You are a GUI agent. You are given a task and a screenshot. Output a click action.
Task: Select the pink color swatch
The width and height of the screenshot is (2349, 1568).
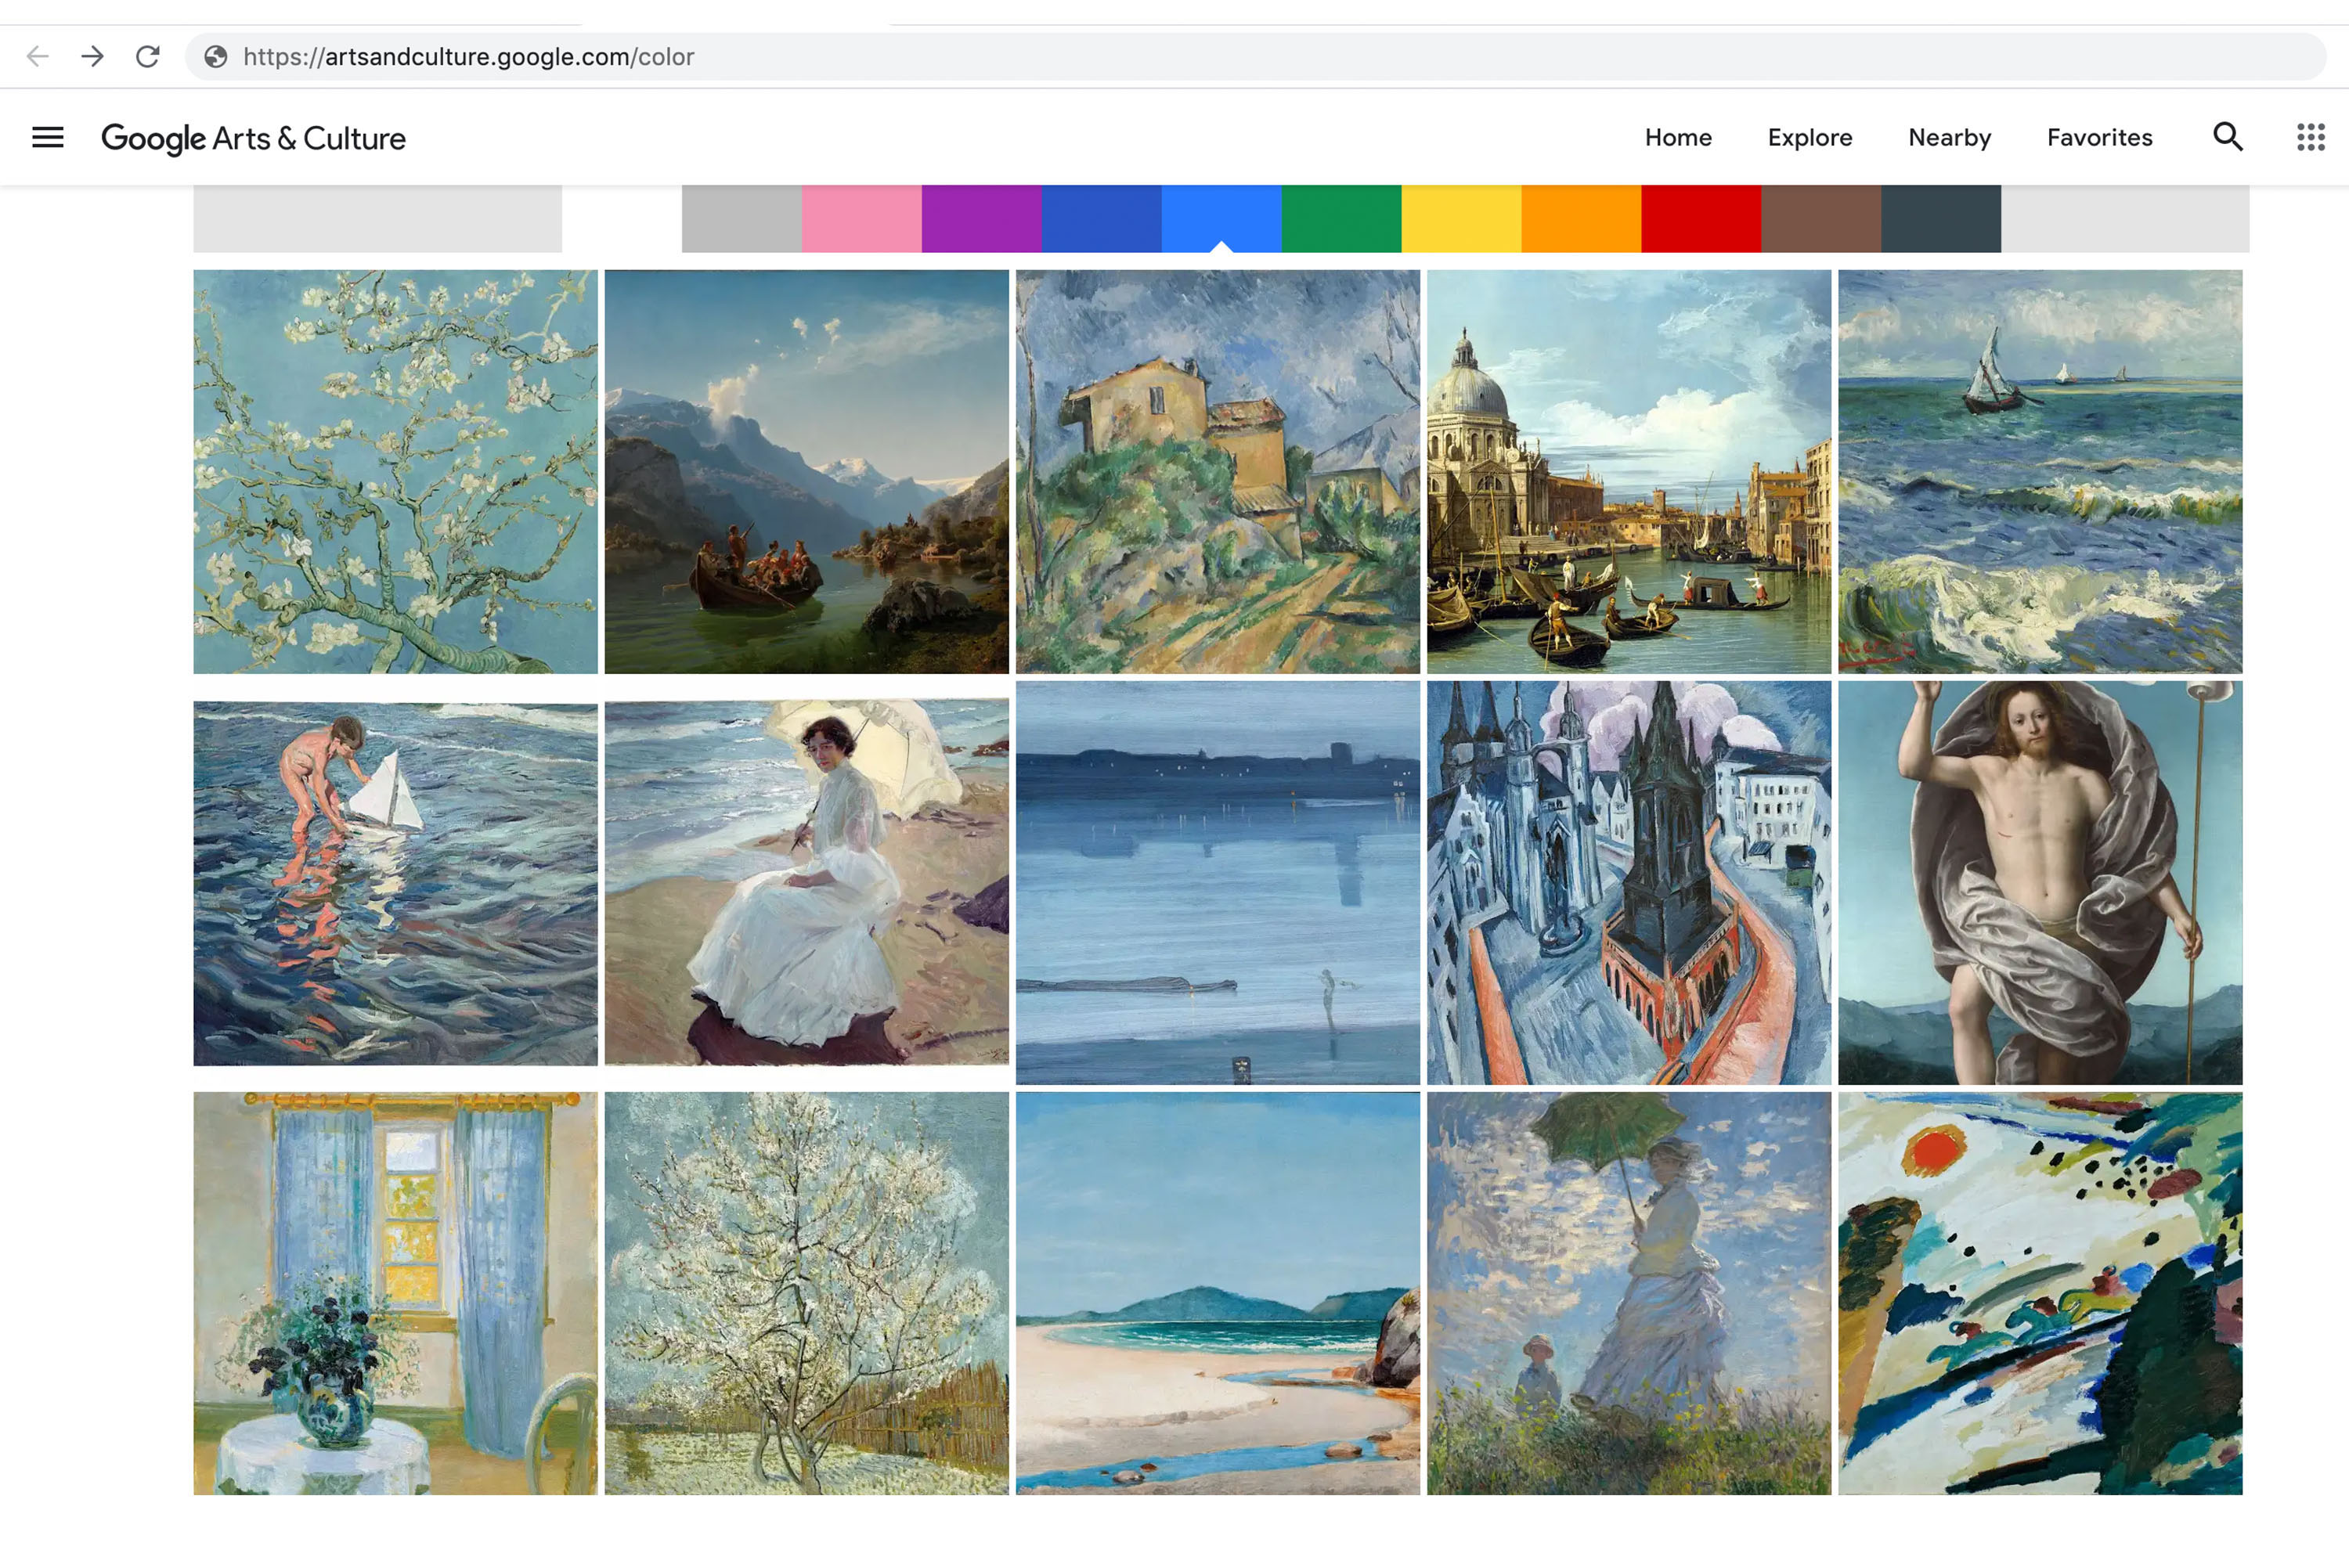861,217
